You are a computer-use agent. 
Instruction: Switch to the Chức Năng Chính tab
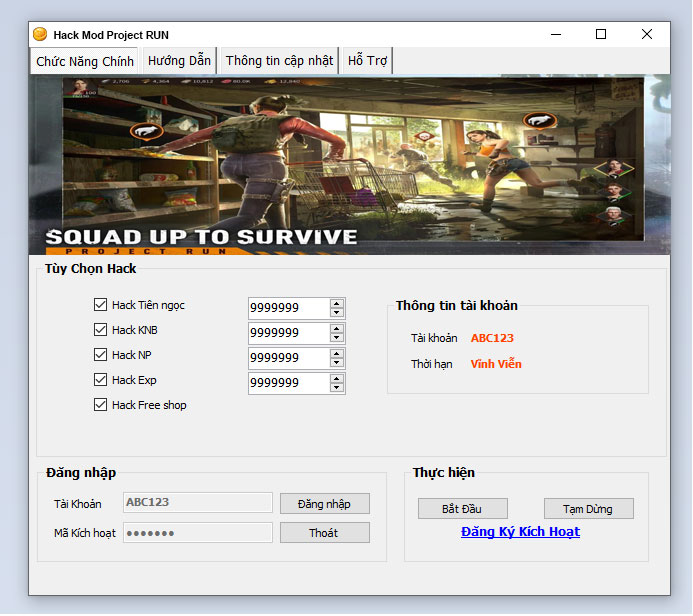point(85,61)
